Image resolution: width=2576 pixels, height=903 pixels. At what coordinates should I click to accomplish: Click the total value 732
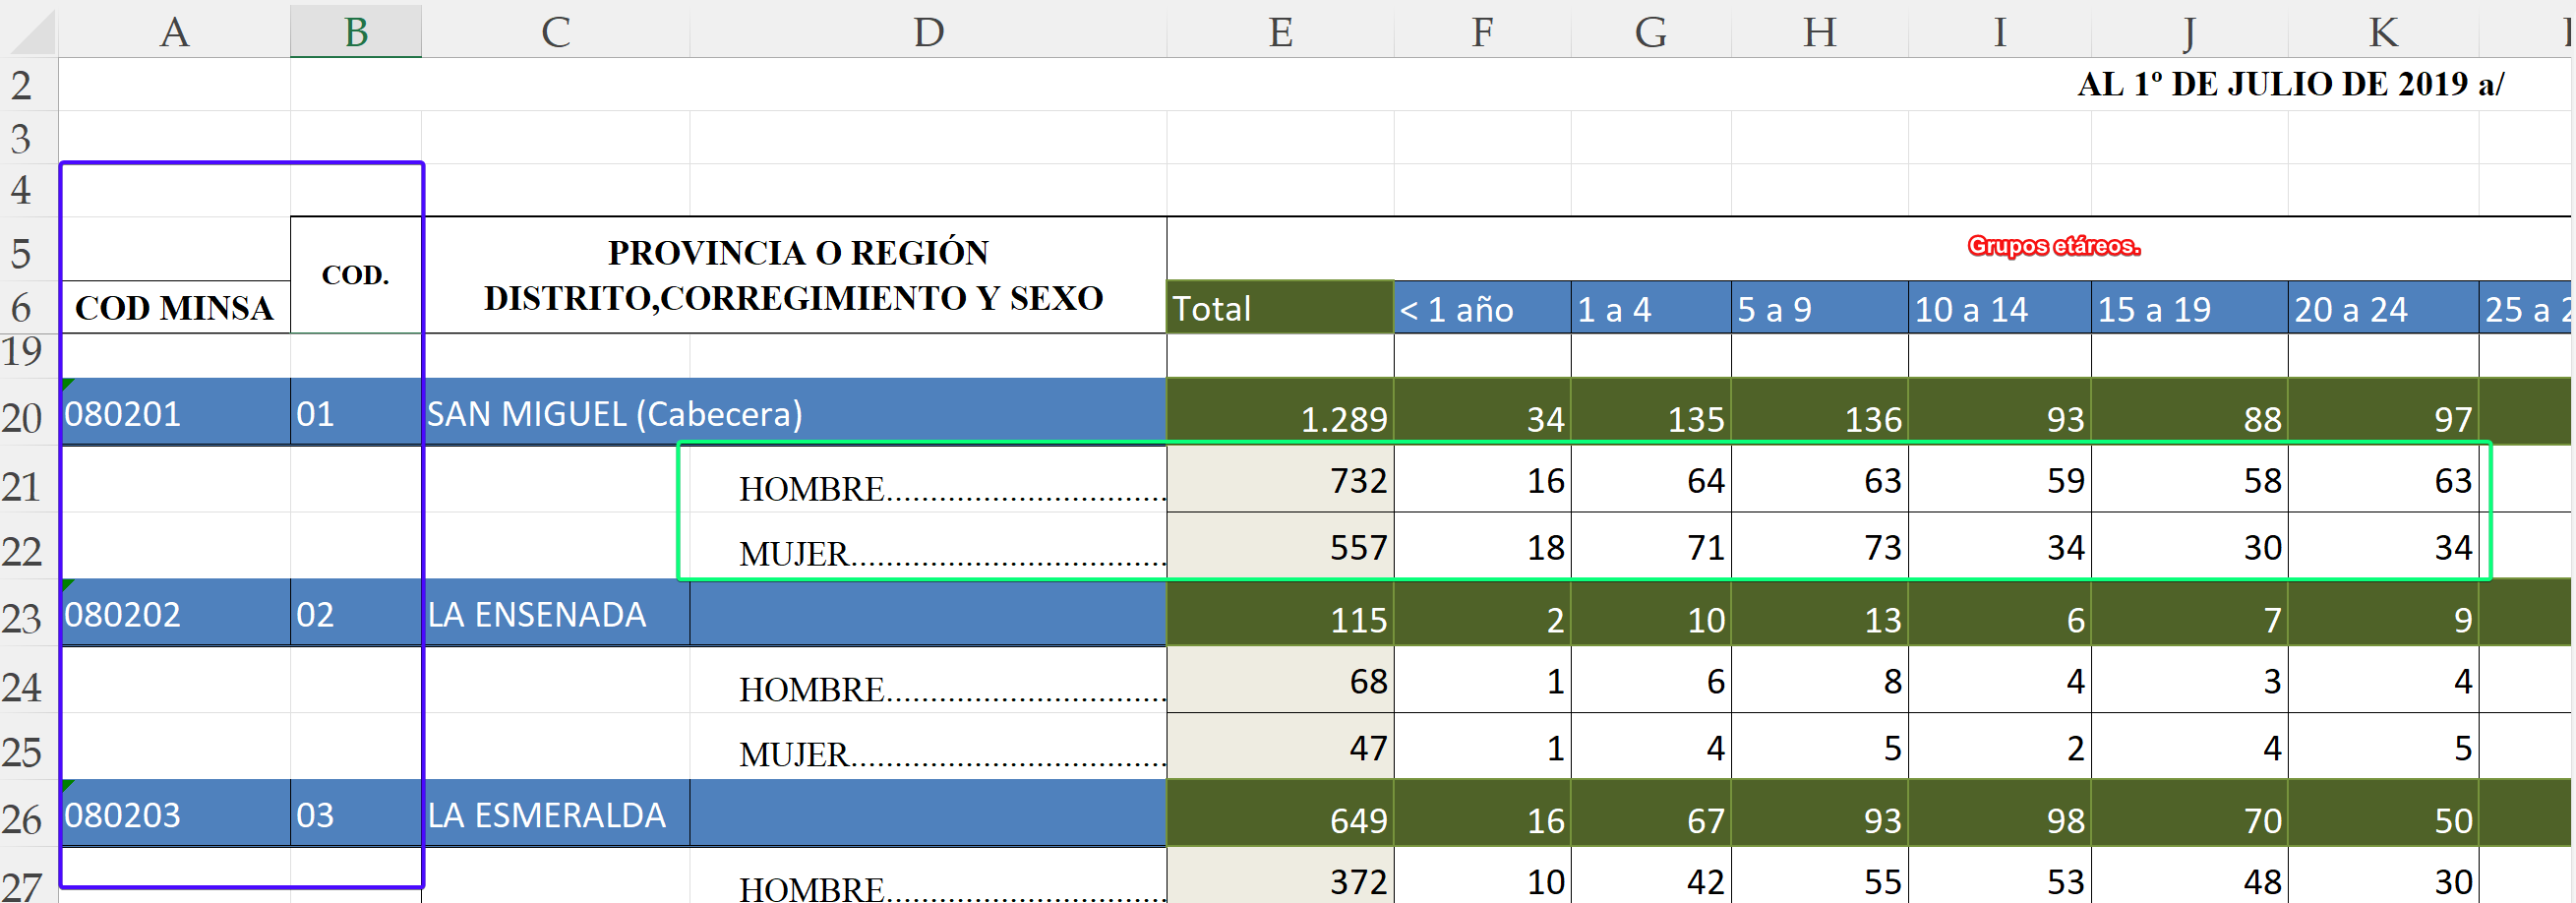(1280, 480)
